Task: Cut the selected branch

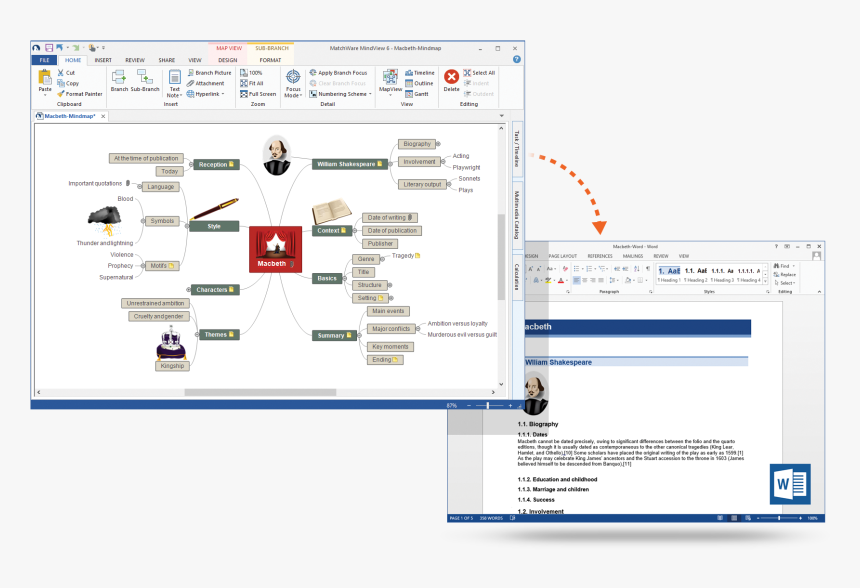Action: [66, 72]
